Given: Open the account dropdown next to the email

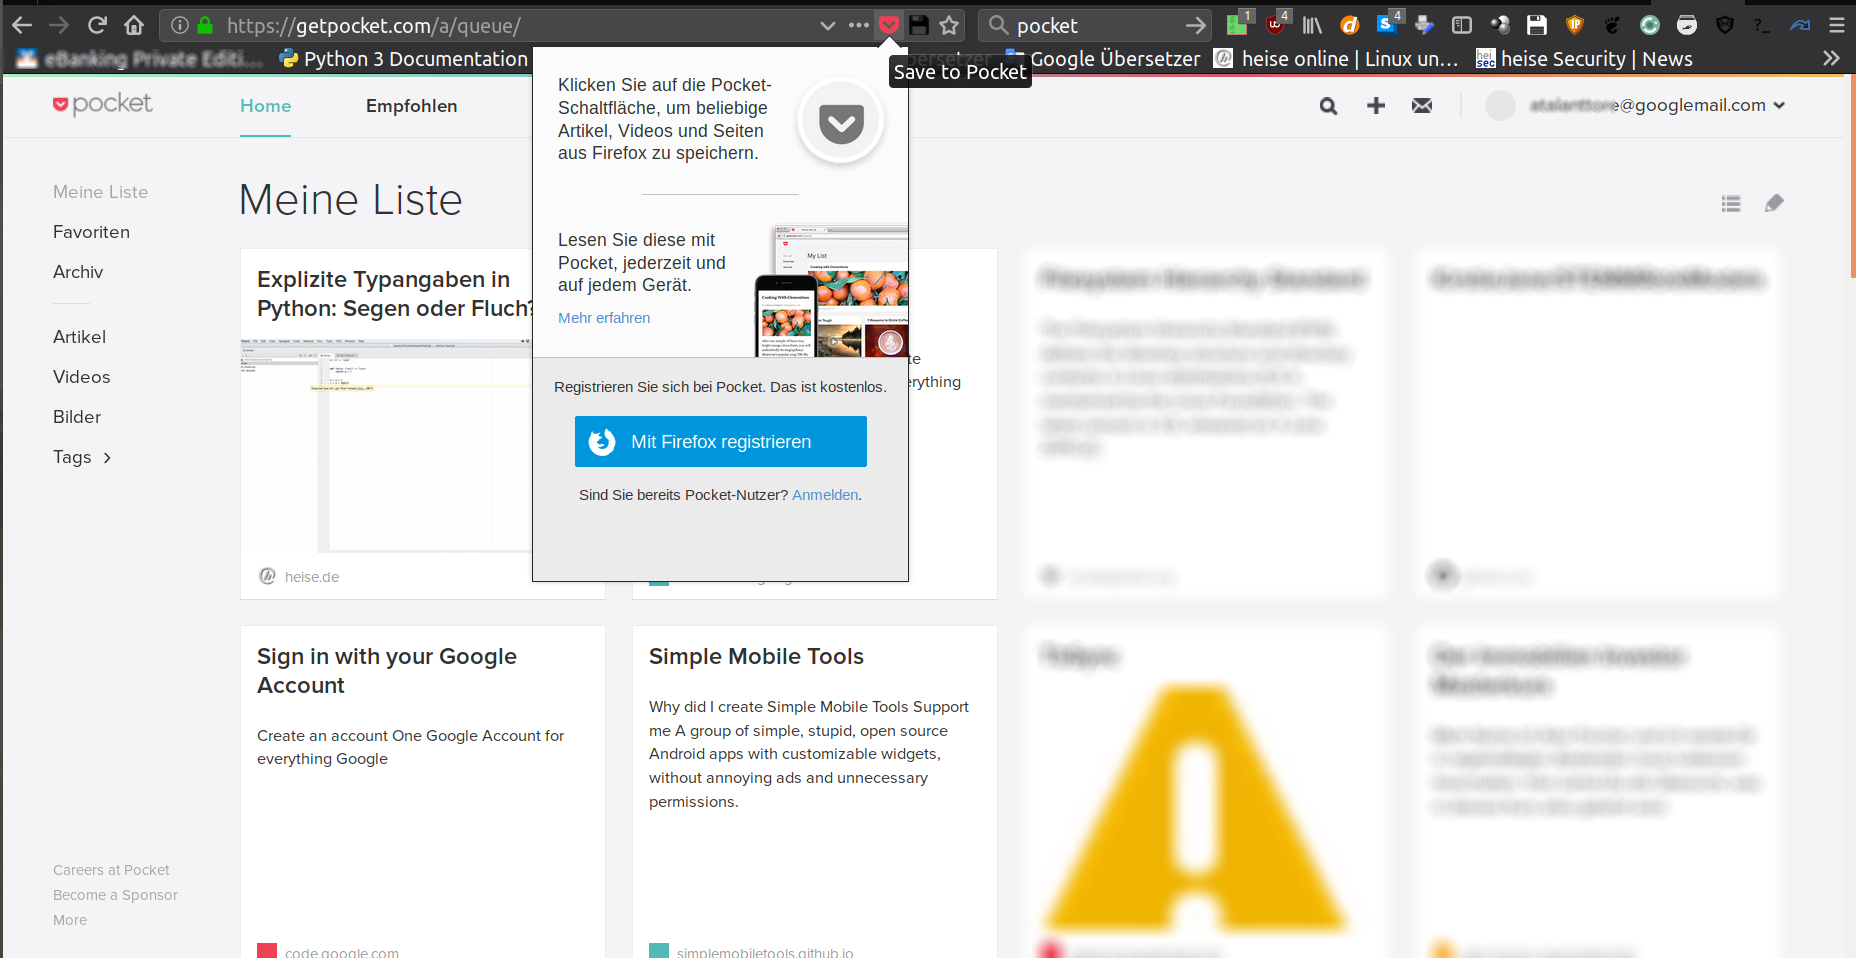Looking at the screenshot, I should [1779, 105].
